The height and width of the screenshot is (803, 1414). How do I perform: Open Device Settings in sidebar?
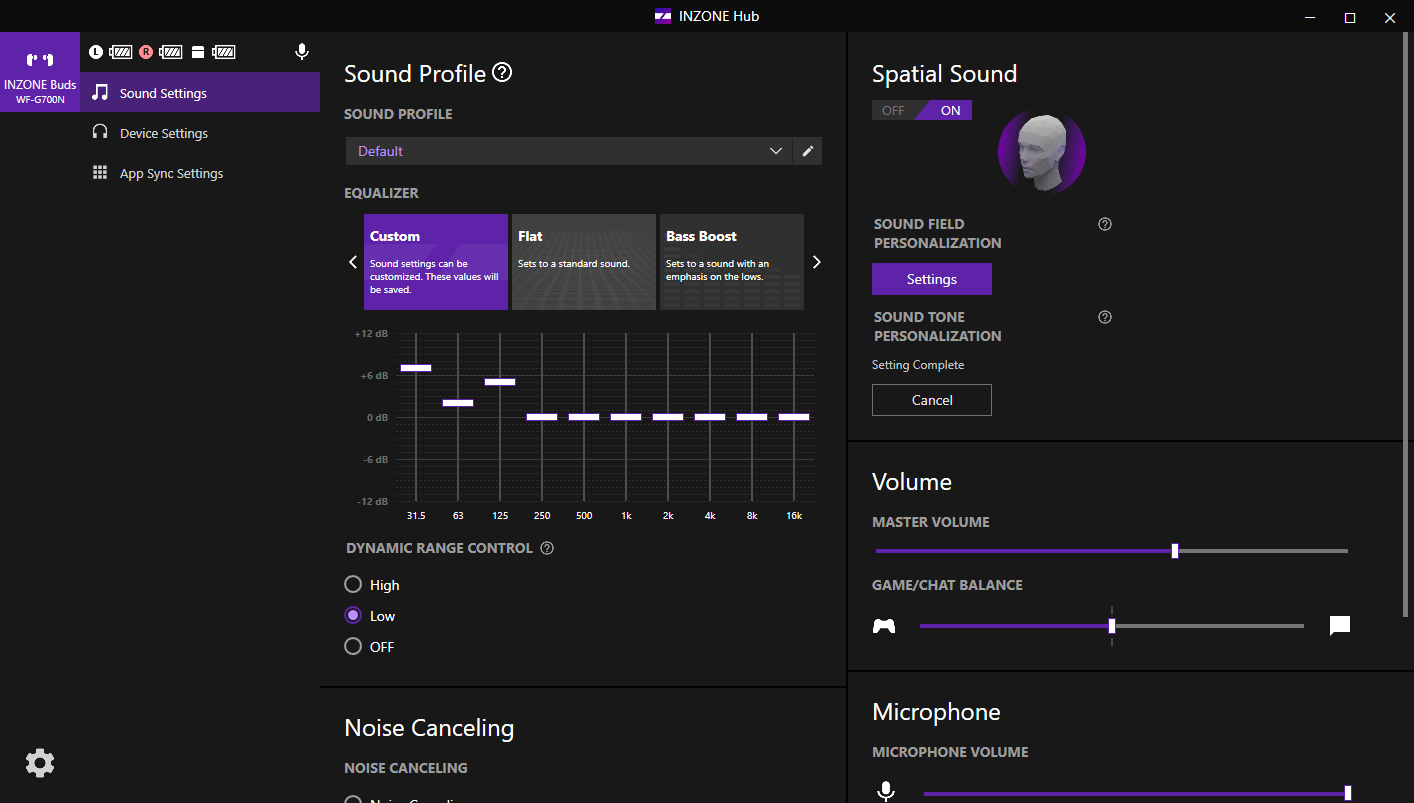[164, 133]
